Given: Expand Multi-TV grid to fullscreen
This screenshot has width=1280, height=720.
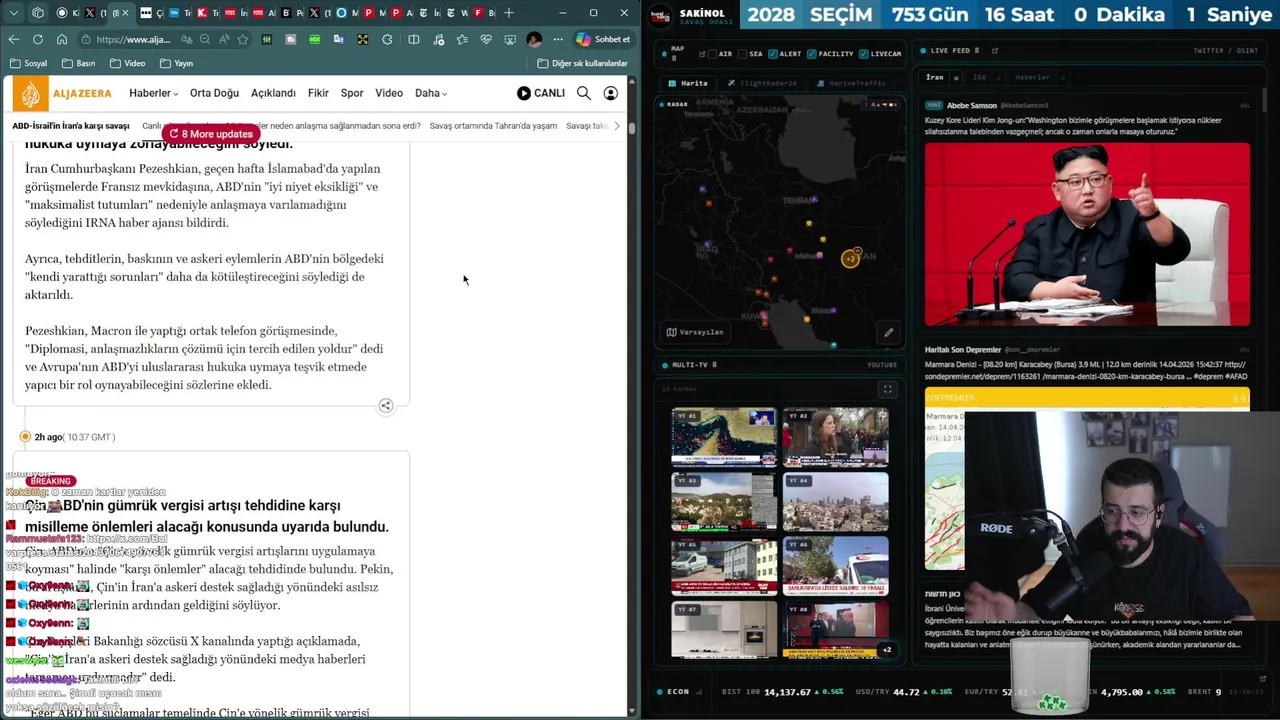Looking at the screenshot, I should click(x=887, y=389).
